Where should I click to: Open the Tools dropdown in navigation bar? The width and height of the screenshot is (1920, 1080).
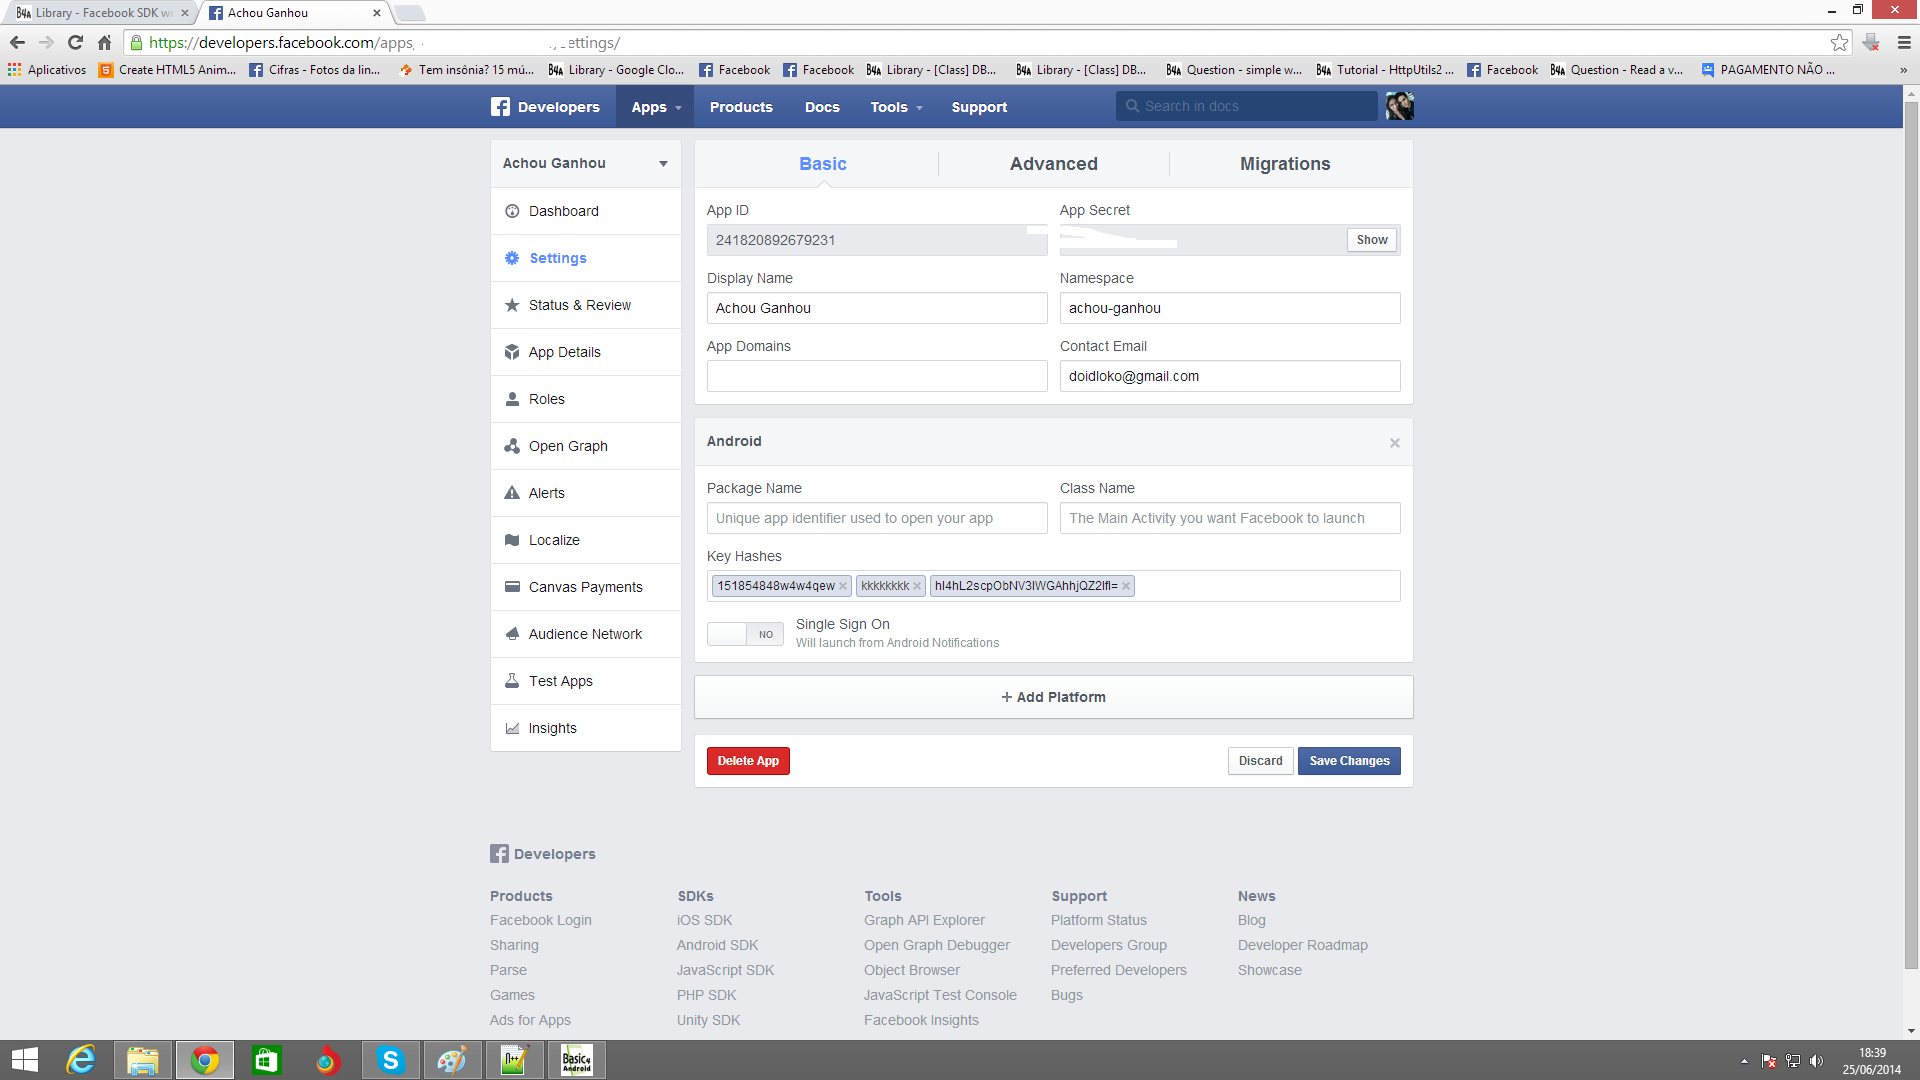896,107
